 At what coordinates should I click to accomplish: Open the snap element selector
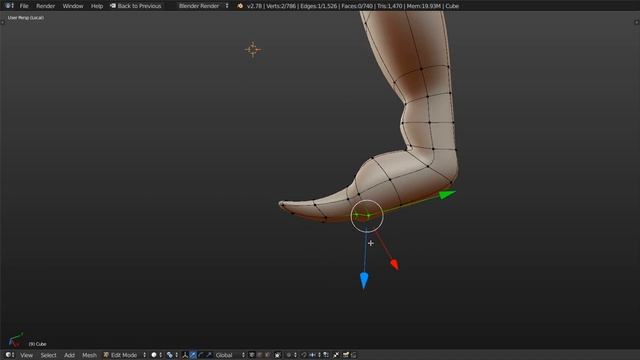click(x=315, y=355)
